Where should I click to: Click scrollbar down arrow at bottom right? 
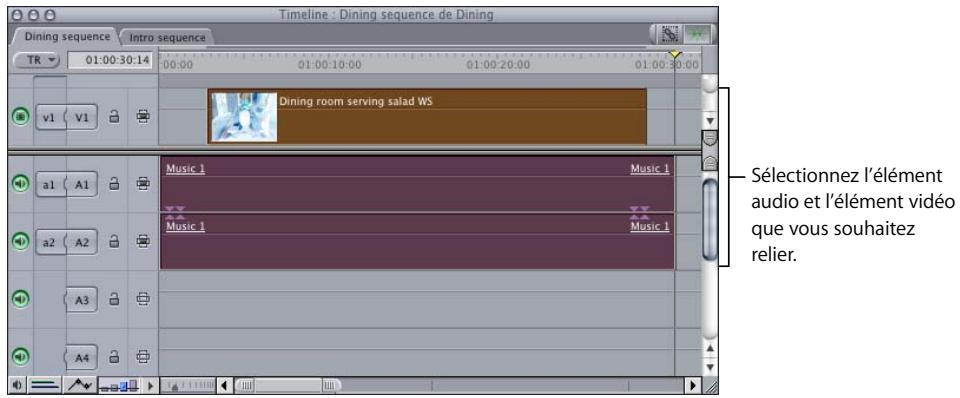click(x=710, y=367)
